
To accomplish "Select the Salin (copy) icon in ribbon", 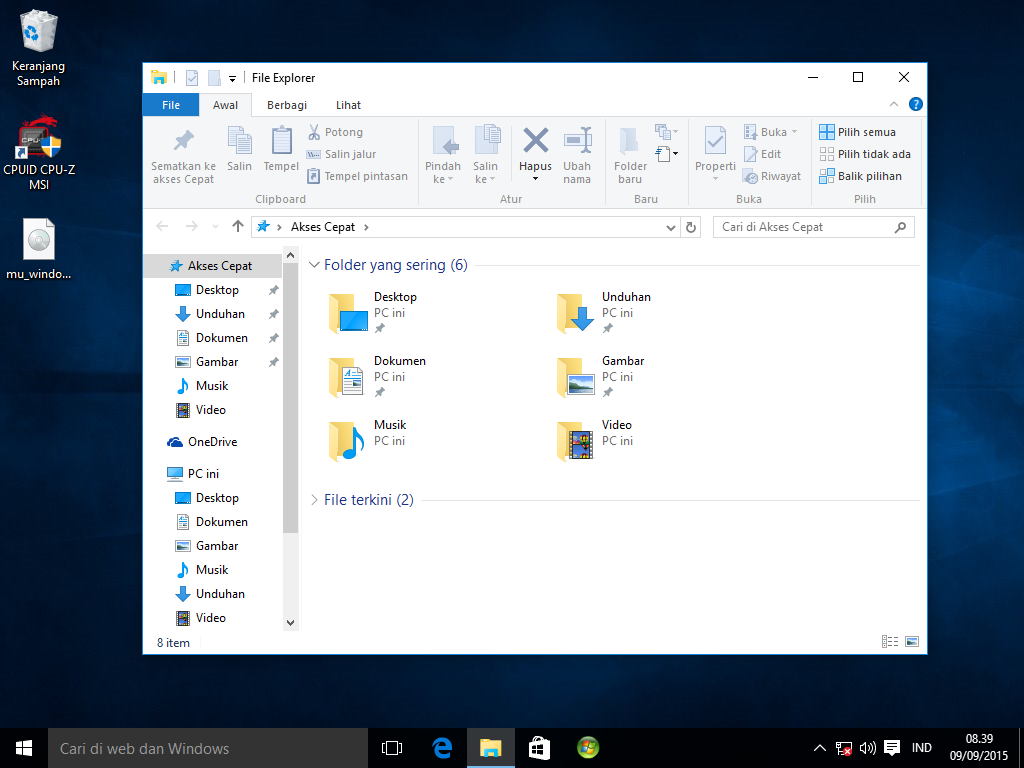I will tap(239, 150).
